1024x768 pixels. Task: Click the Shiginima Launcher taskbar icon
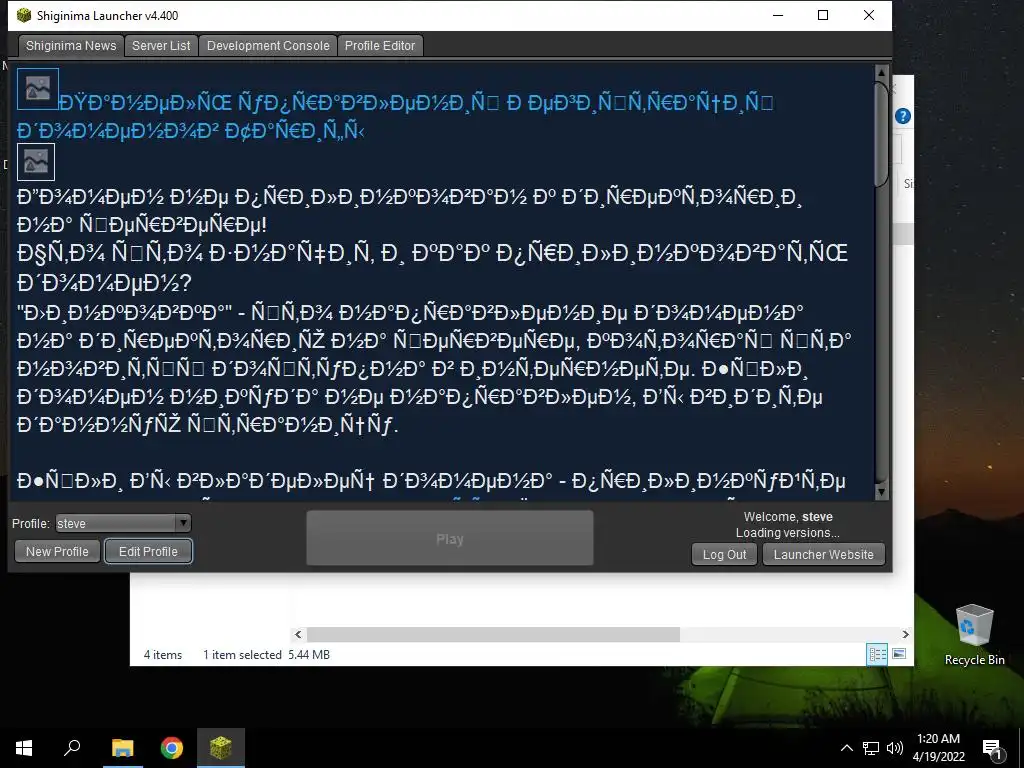(x=221, y=748)
